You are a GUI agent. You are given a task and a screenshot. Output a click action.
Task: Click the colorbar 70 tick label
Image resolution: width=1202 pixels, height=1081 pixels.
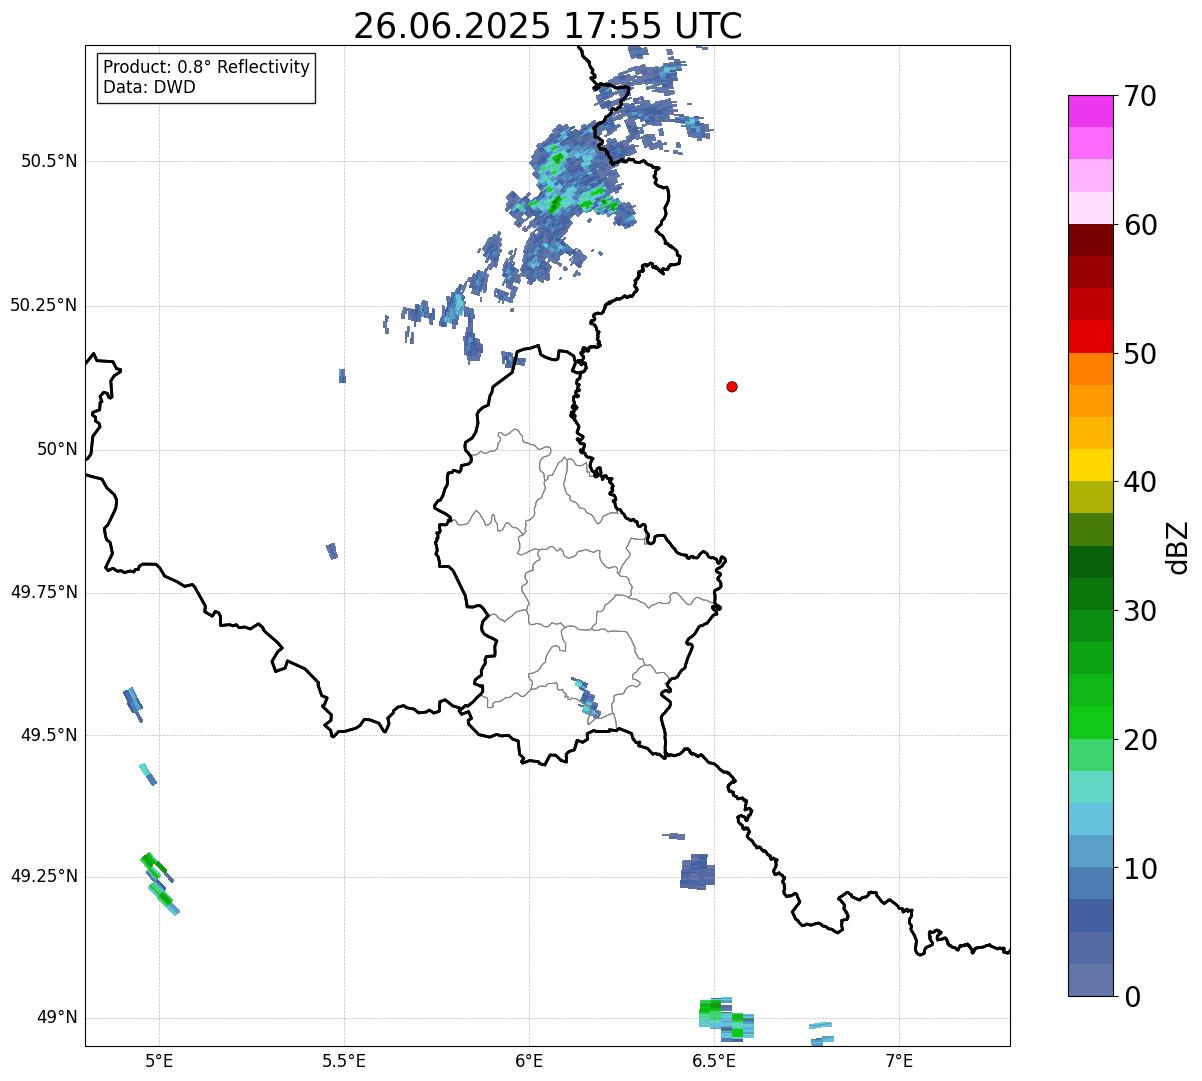[x=1140, y=96]
